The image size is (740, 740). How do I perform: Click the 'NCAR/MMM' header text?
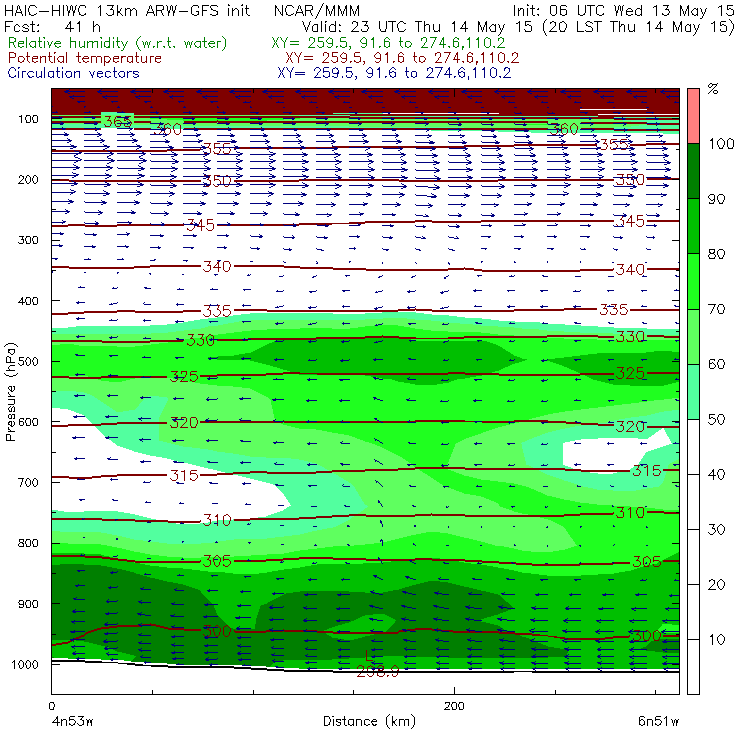pos(317,11)
